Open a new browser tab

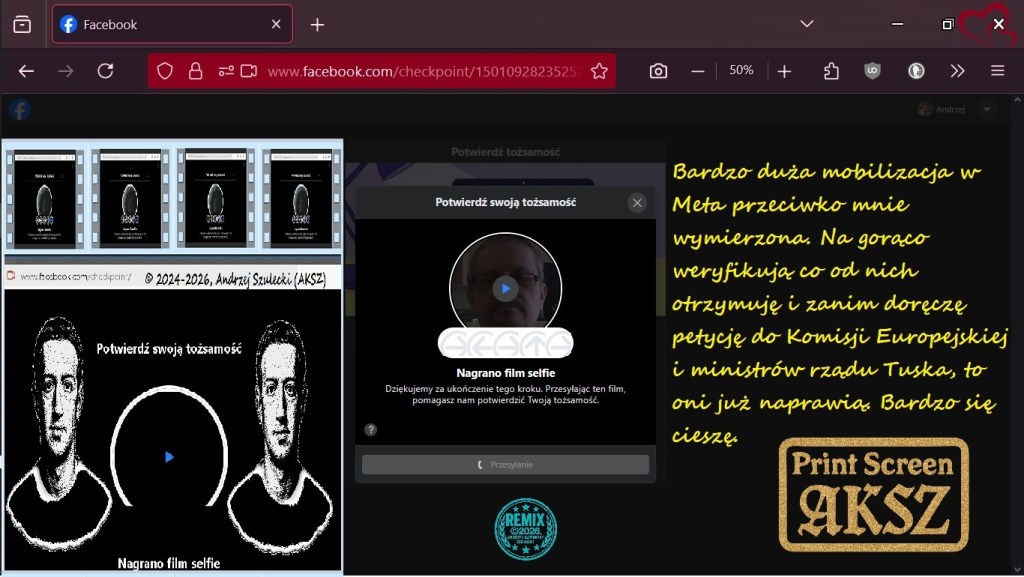(x=317, y=24)
